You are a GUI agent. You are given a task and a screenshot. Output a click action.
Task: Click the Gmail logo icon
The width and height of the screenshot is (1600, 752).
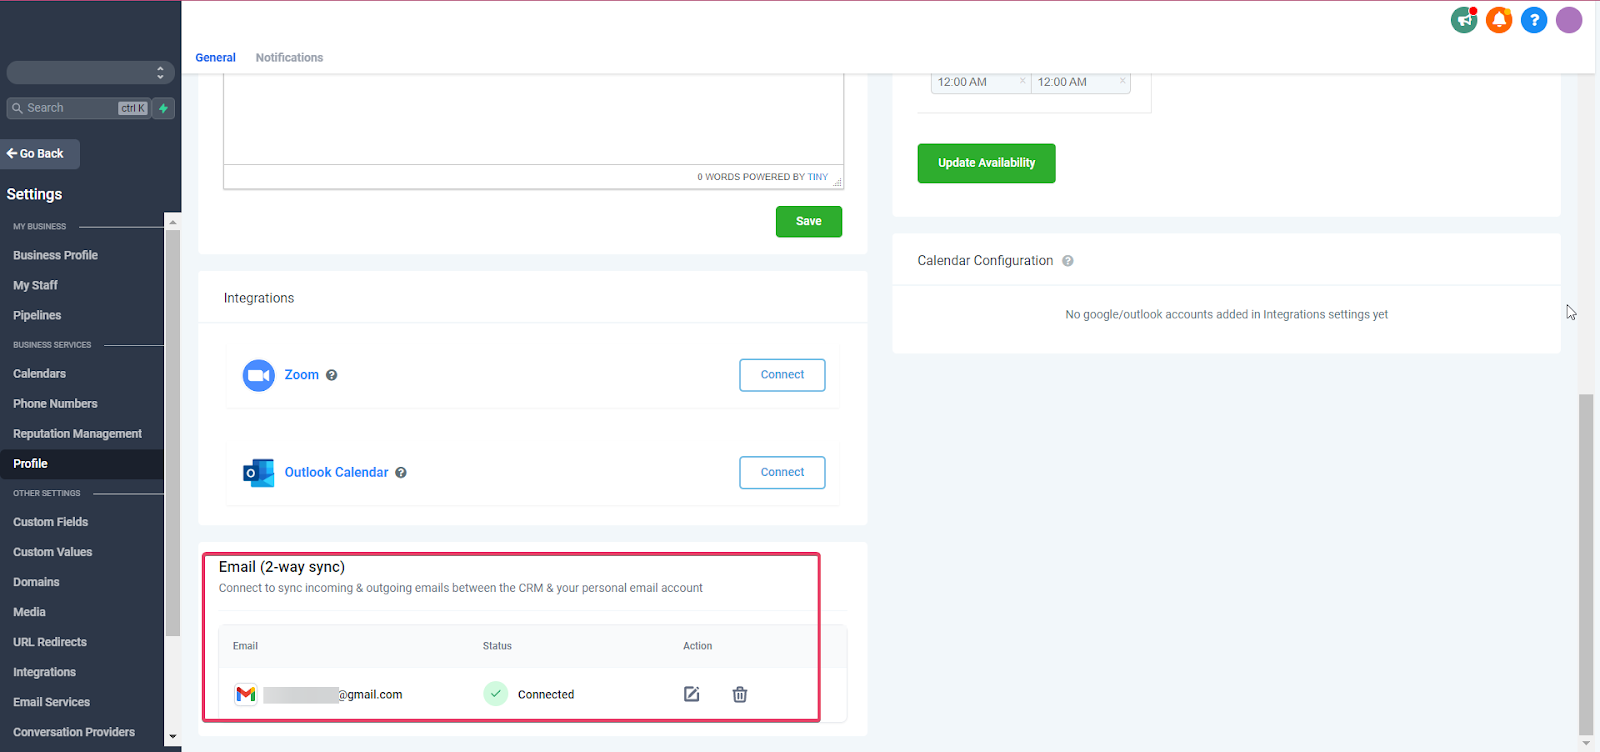pos(246,694)
